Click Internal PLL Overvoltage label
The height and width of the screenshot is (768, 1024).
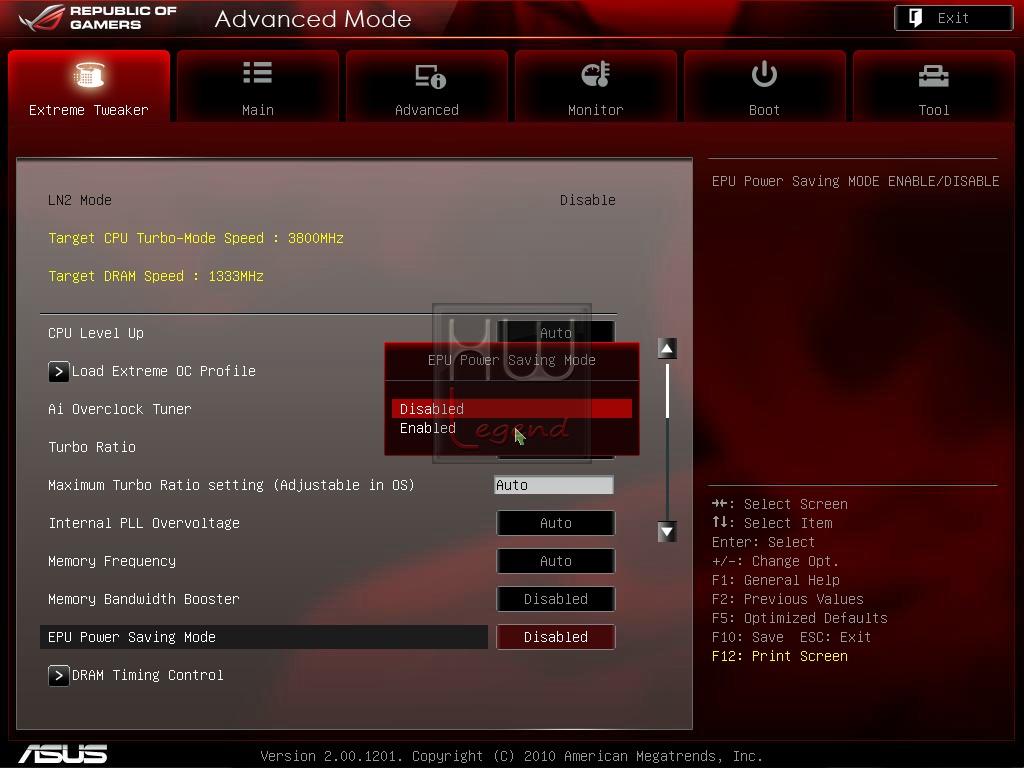(x=144, y=523)
